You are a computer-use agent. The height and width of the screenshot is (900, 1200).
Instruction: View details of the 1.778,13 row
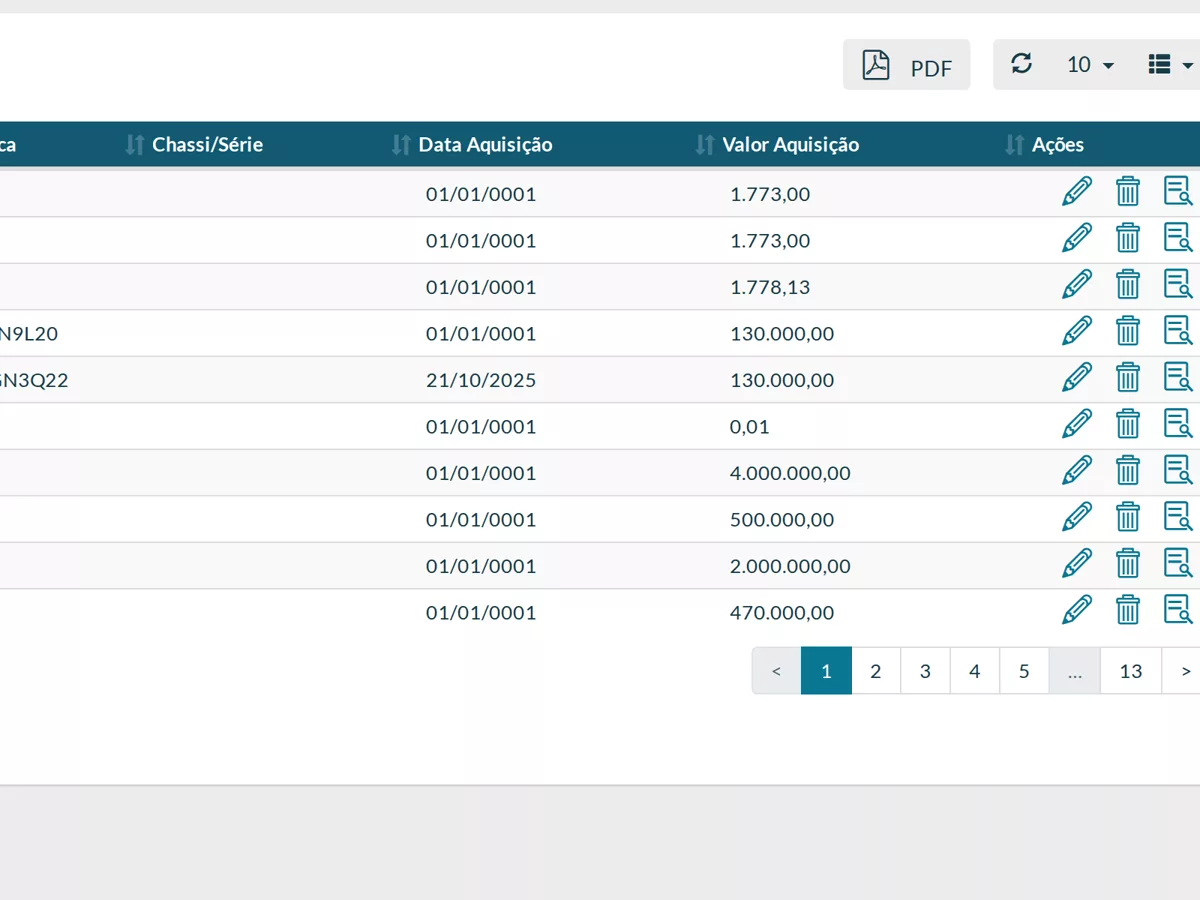1178,284
